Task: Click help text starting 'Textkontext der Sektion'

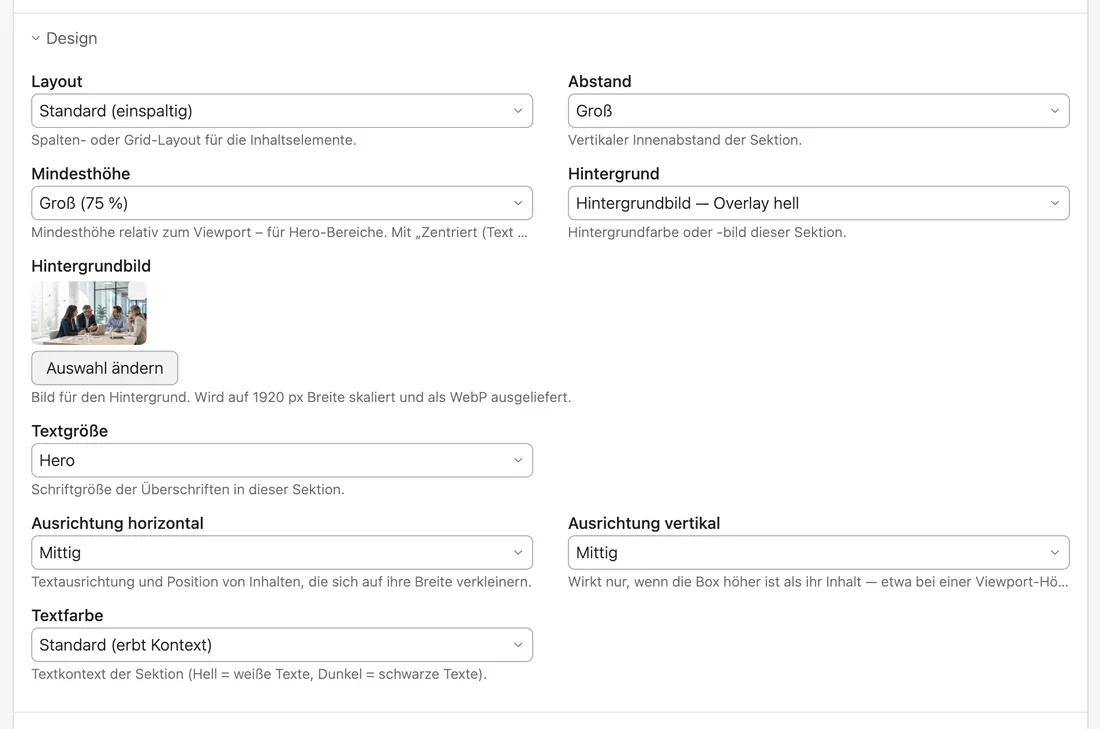Action: click(x=259, y=674)
